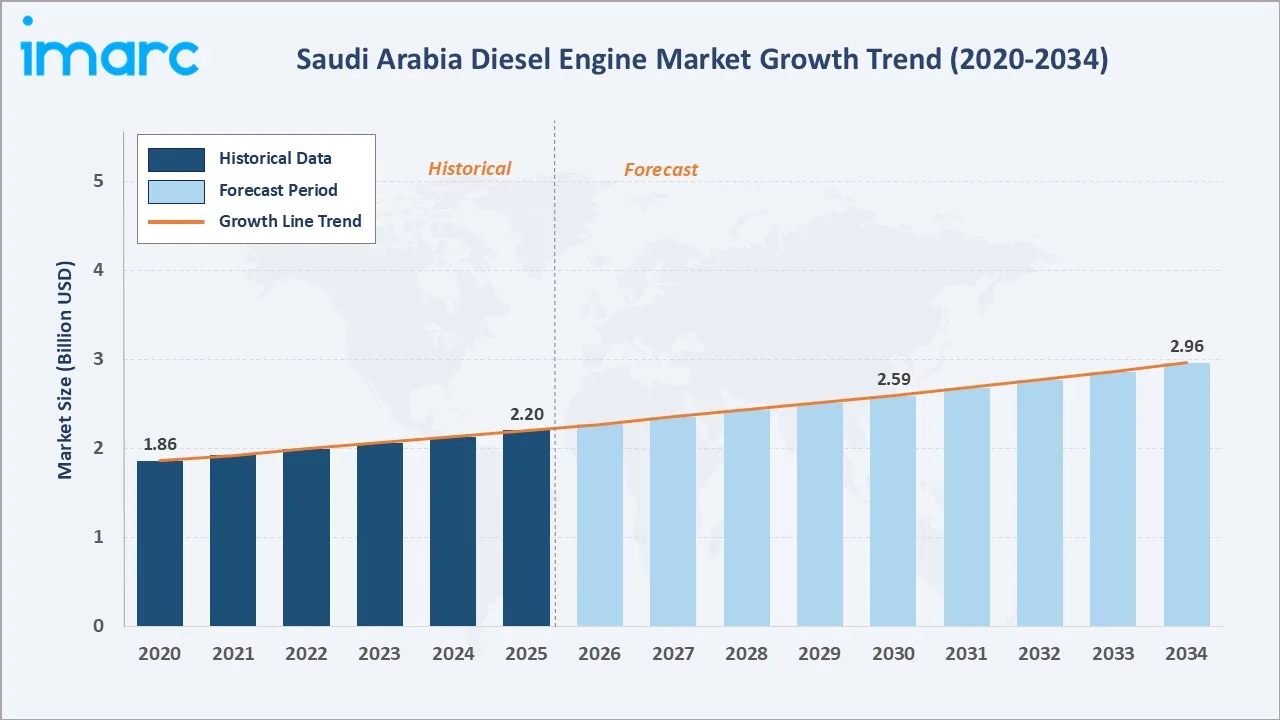This screenshot has width=1280, height=720.
Task: Click the orange Growth Line Trend legend line
Action: [x=176, y=222]
